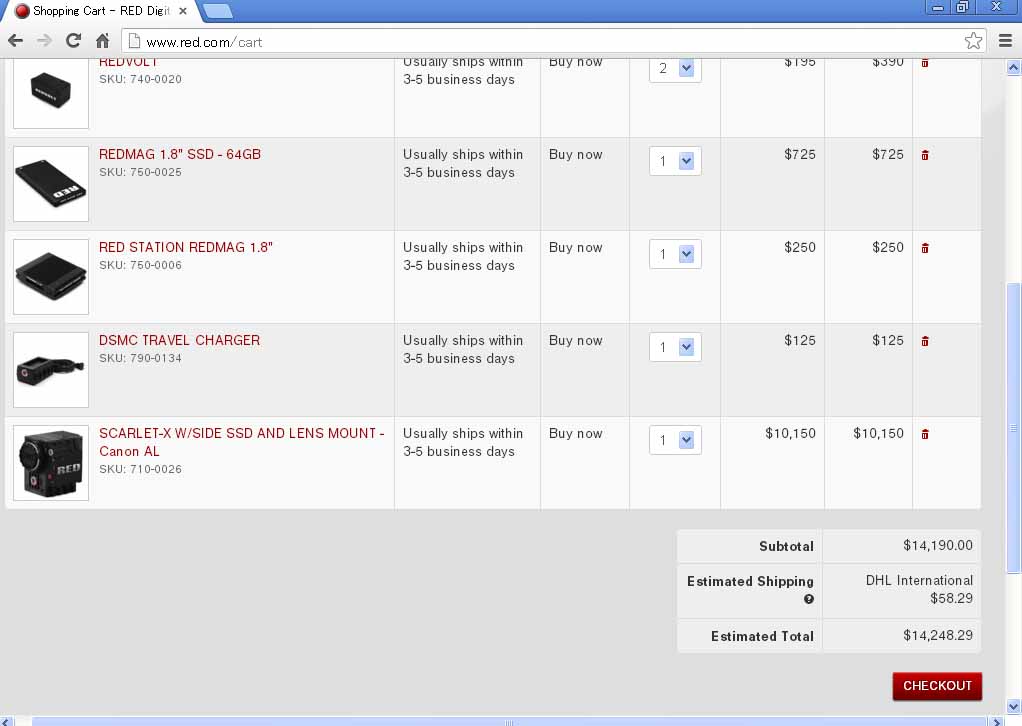Click DHL International shipping text
Image resolution: width=1022 pixels, height=726 pixels.
coord(919,580)
